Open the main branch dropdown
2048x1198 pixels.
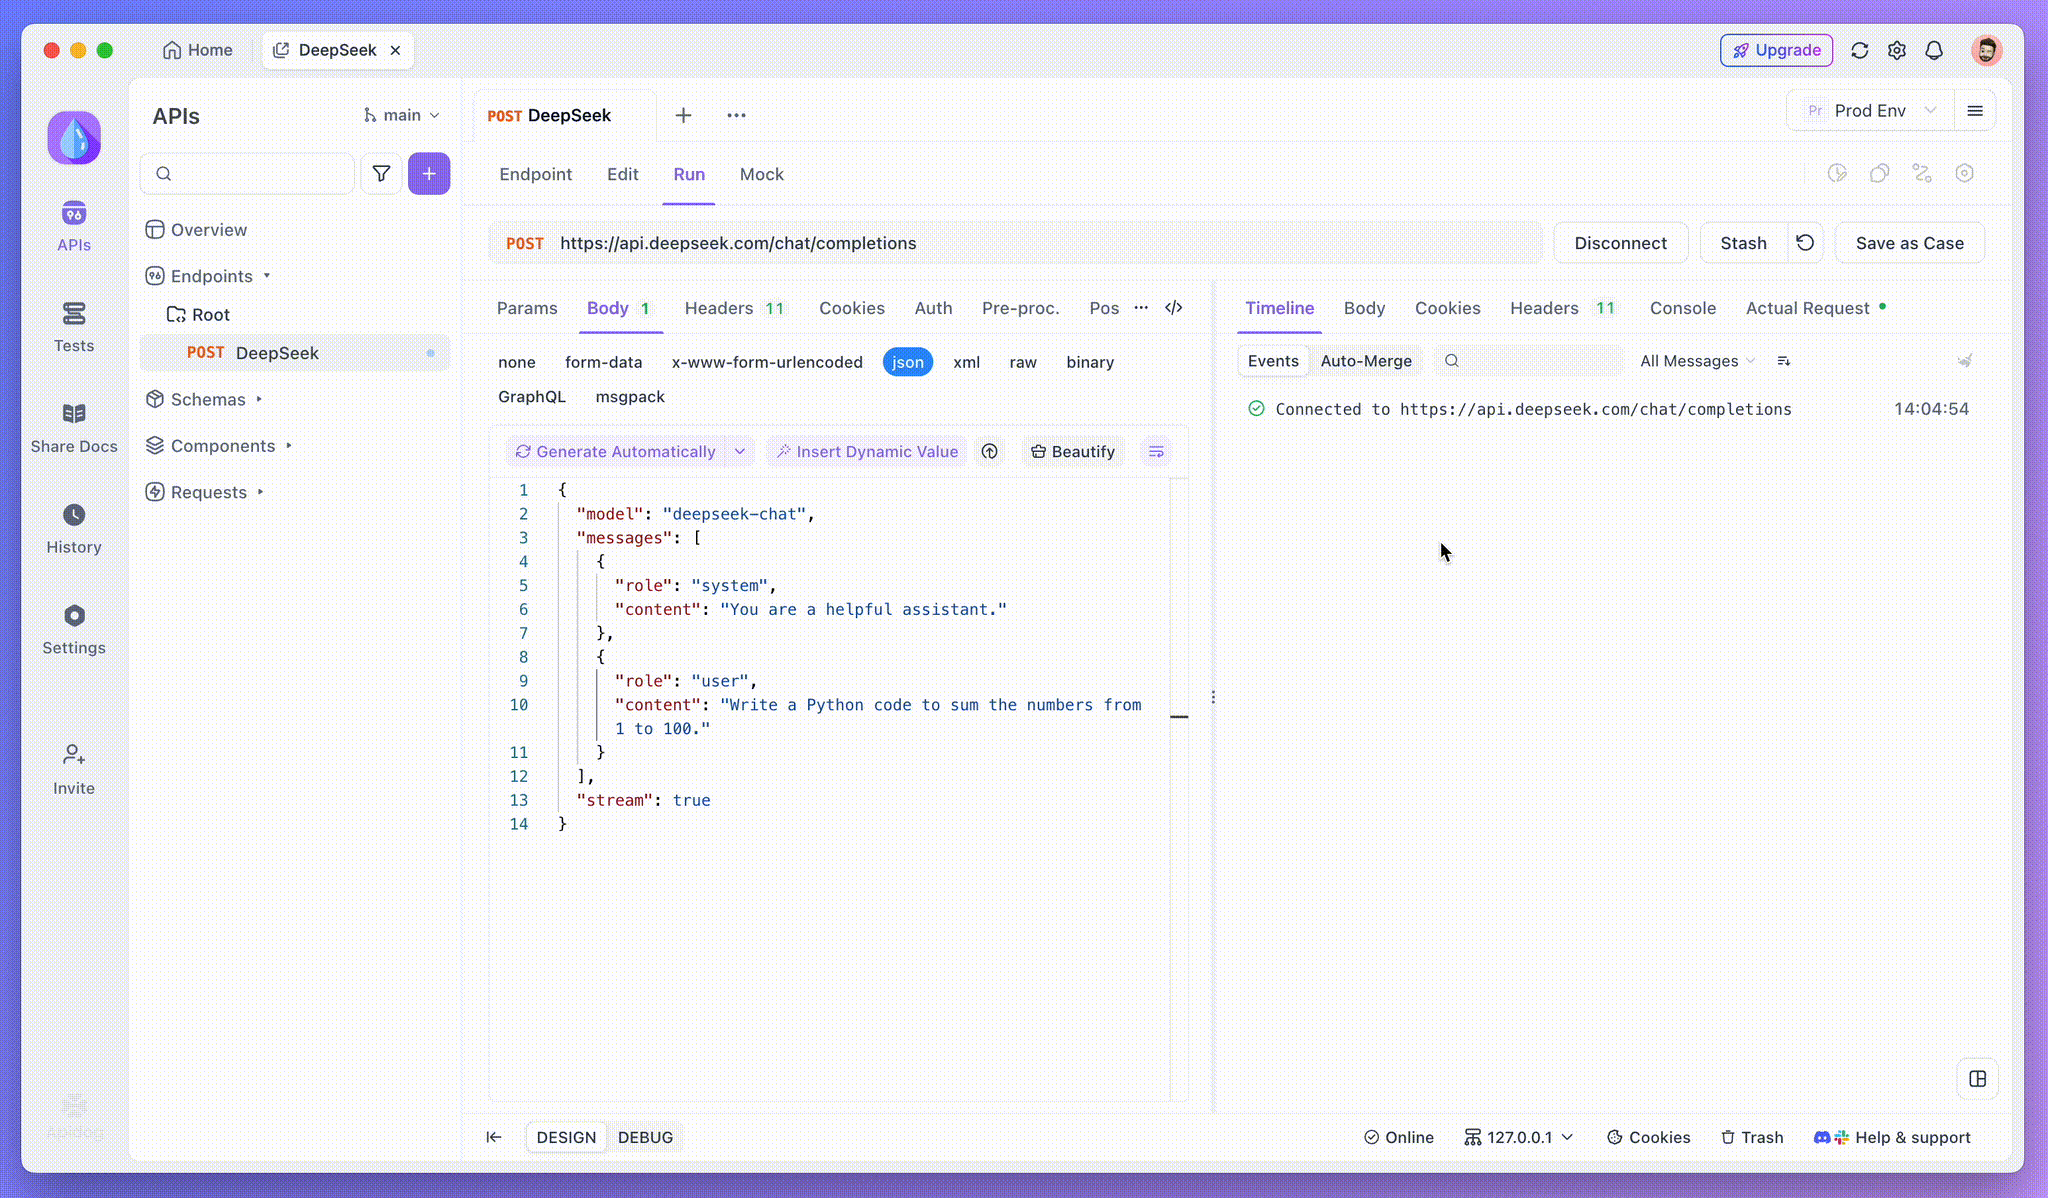tap(402, 115)
